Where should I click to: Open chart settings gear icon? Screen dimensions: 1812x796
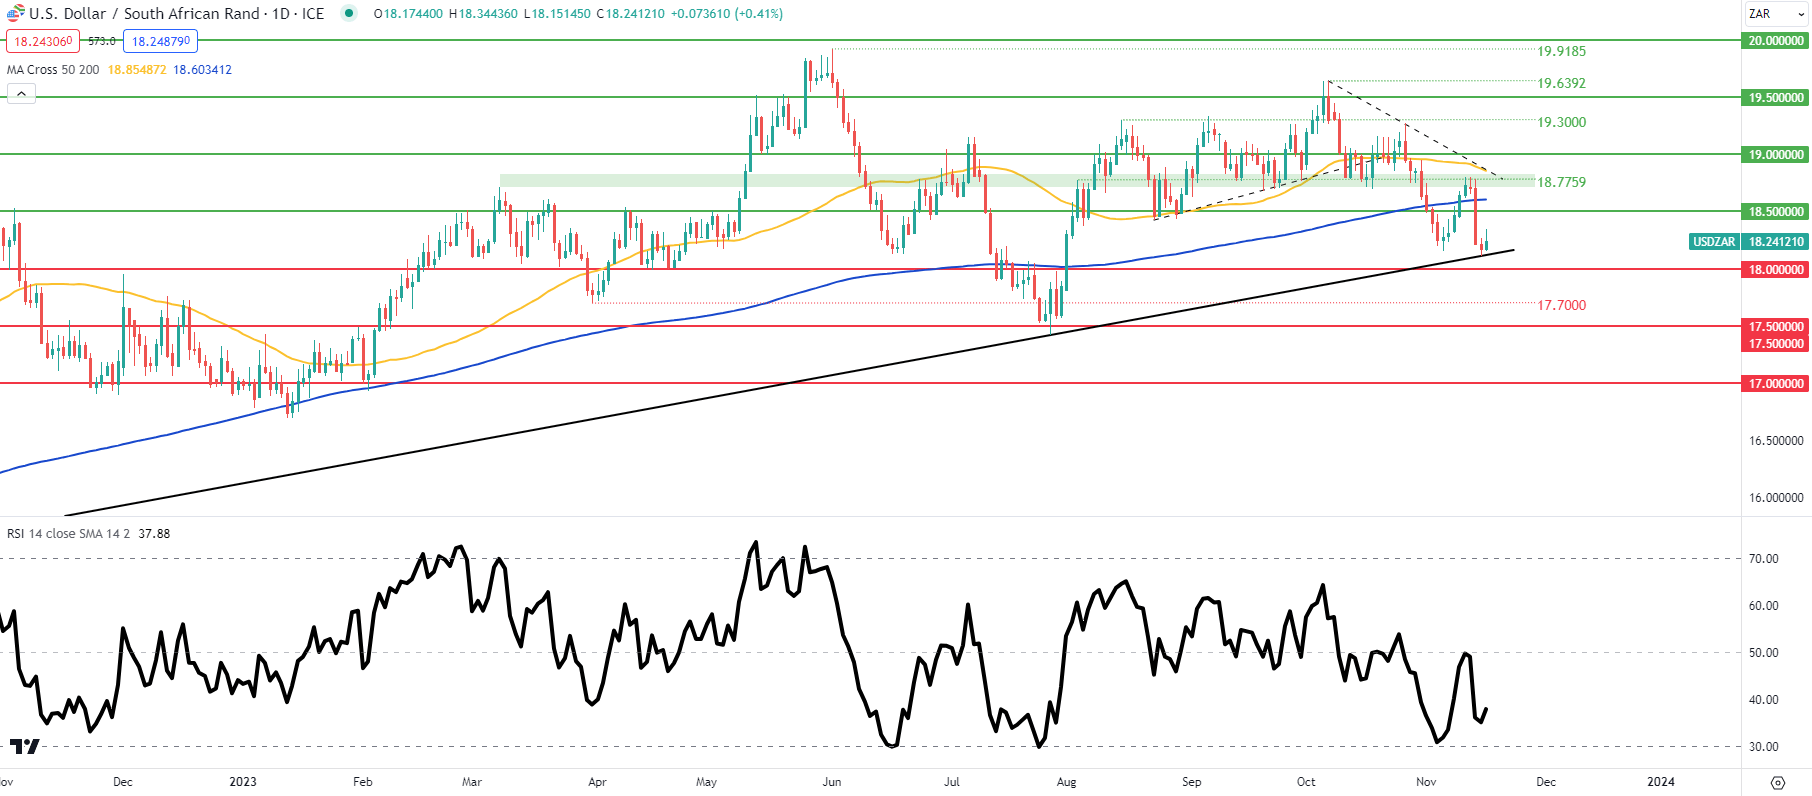[x=1777, y=782]
